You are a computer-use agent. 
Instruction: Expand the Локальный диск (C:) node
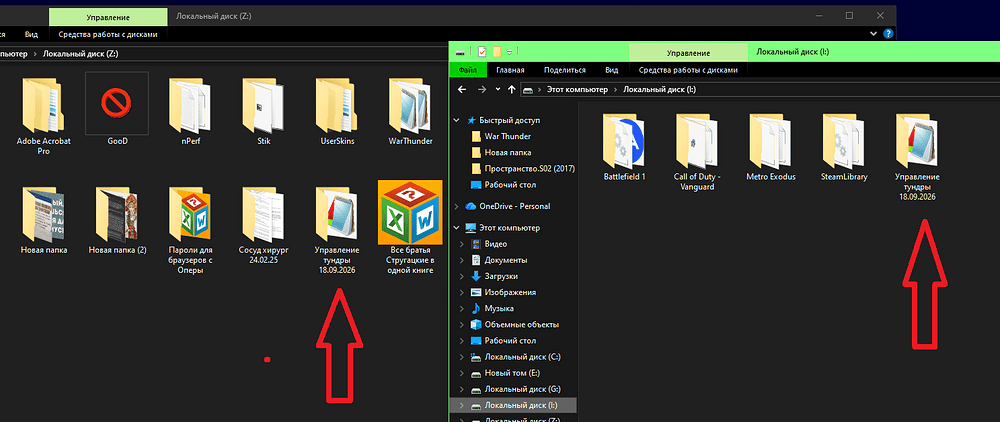(462, 356)
